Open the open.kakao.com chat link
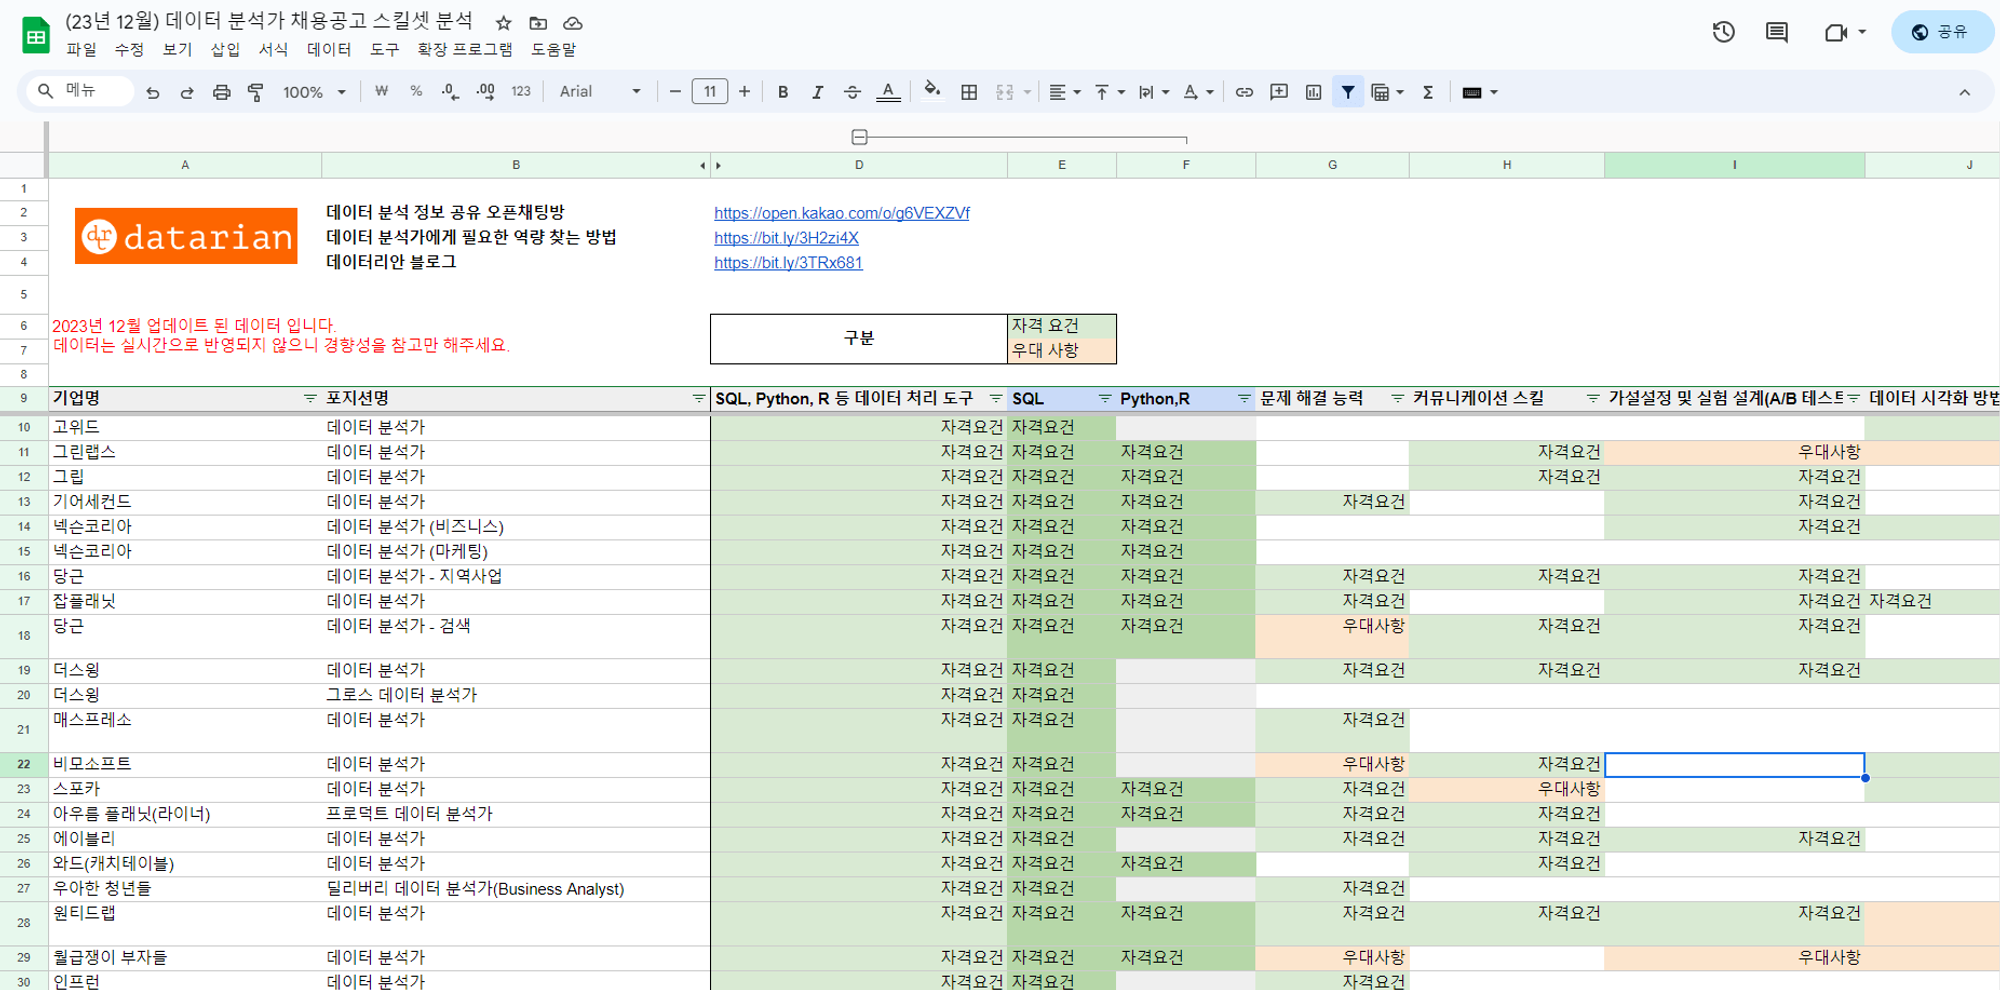The height and width of the screenshot is (990, 2000). (x=841, y=213)
